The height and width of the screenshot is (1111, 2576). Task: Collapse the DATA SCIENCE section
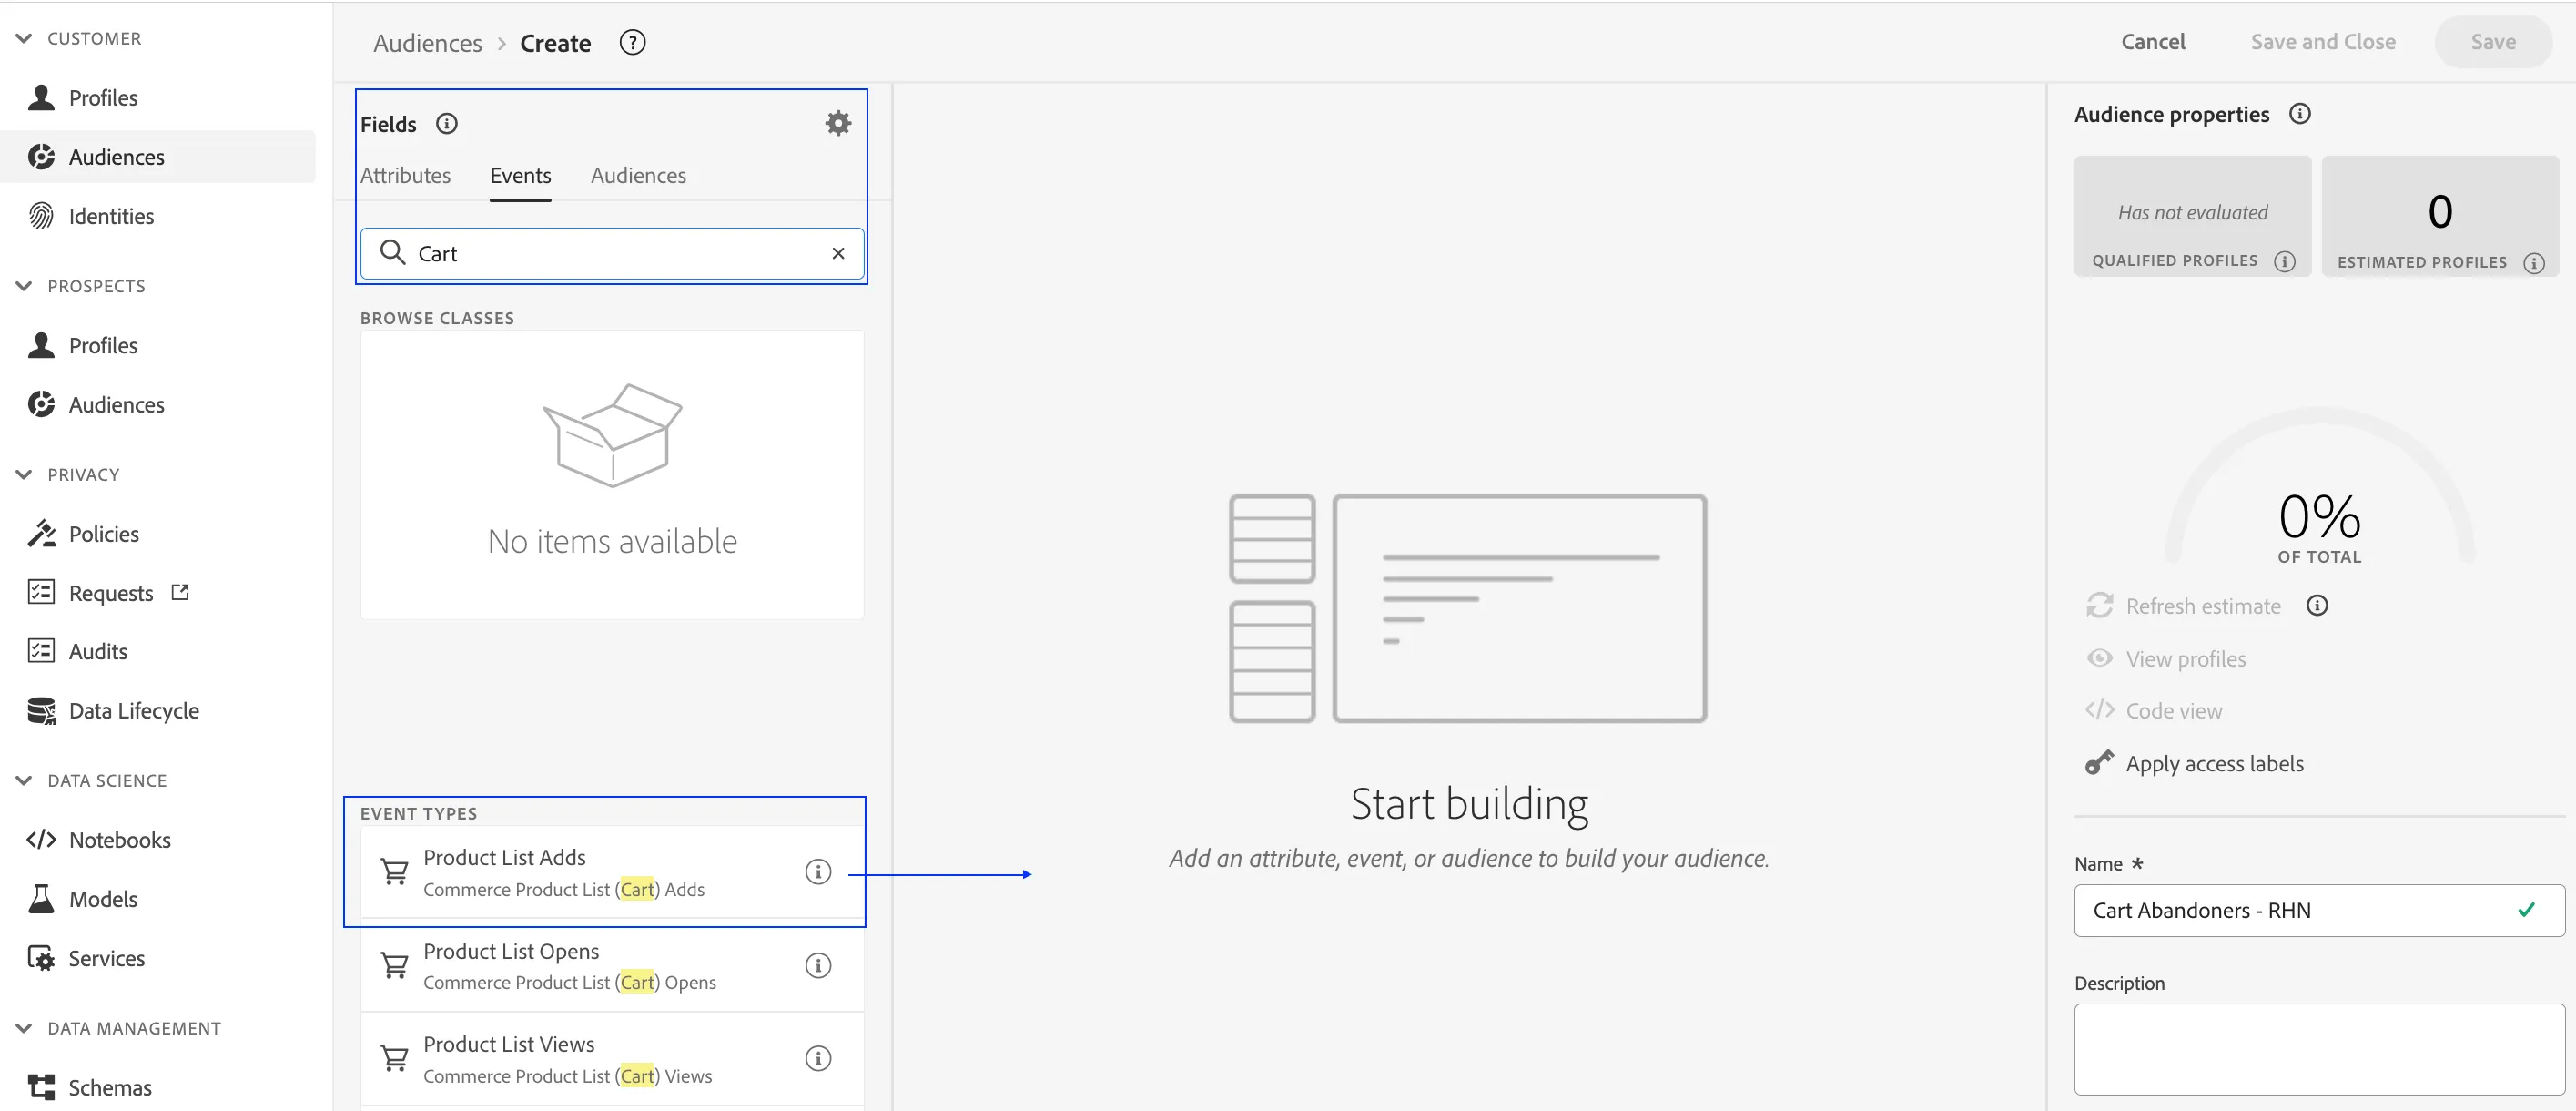point(24,780)
